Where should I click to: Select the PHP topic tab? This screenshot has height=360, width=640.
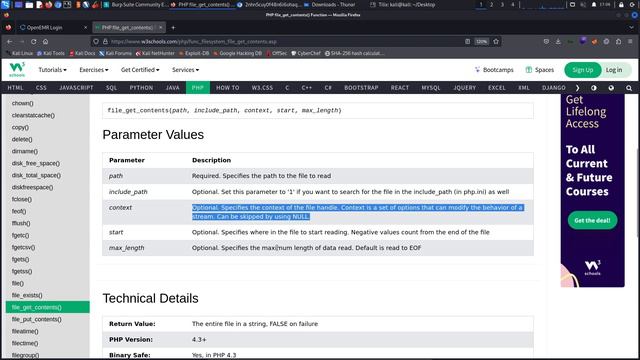tap(198, 88)
